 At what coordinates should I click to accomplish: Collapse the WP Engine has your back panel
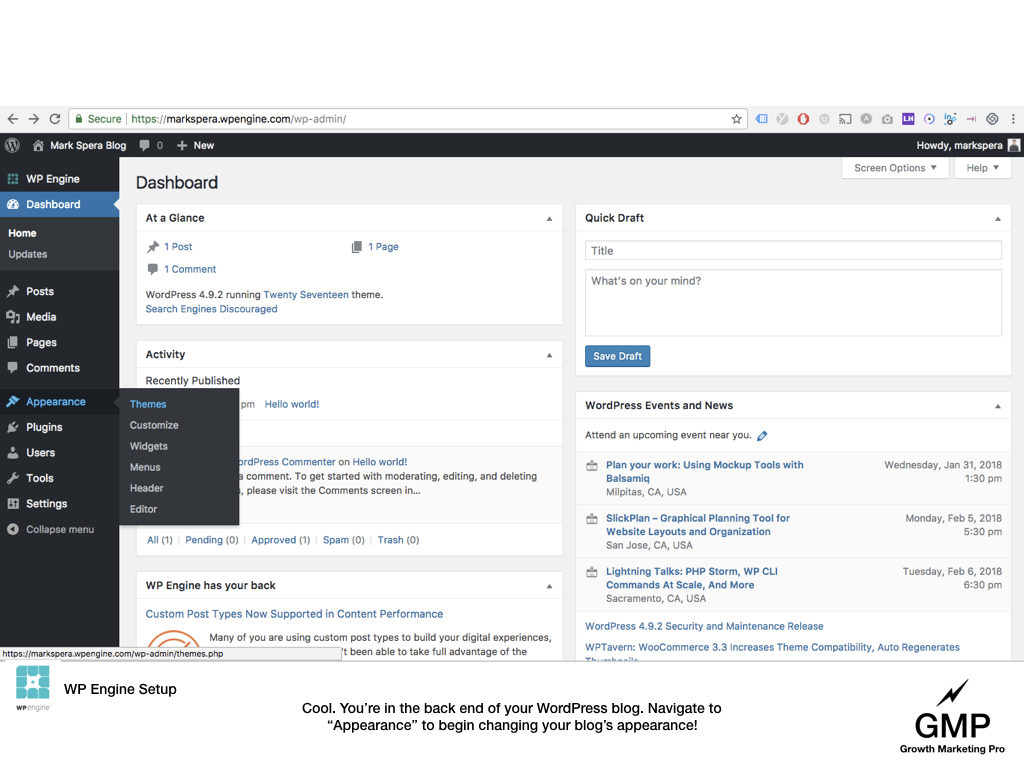click(549, 586)
